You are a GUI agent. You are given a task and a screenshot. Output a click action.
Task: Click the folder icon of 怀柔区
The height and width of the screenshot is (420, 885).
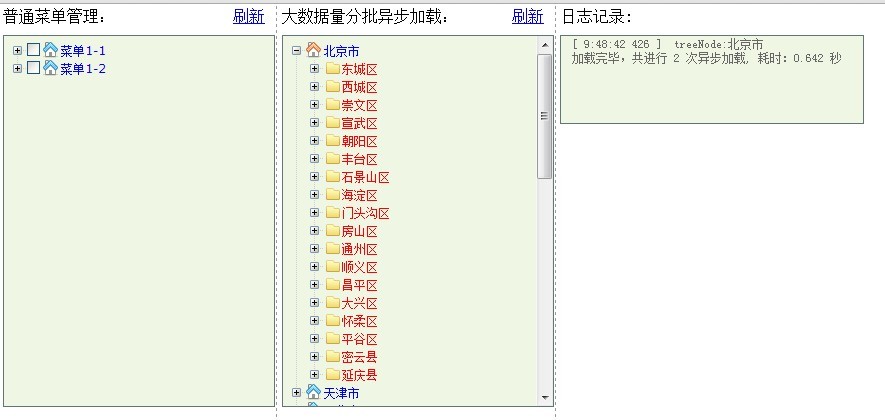tap(332, 321)
